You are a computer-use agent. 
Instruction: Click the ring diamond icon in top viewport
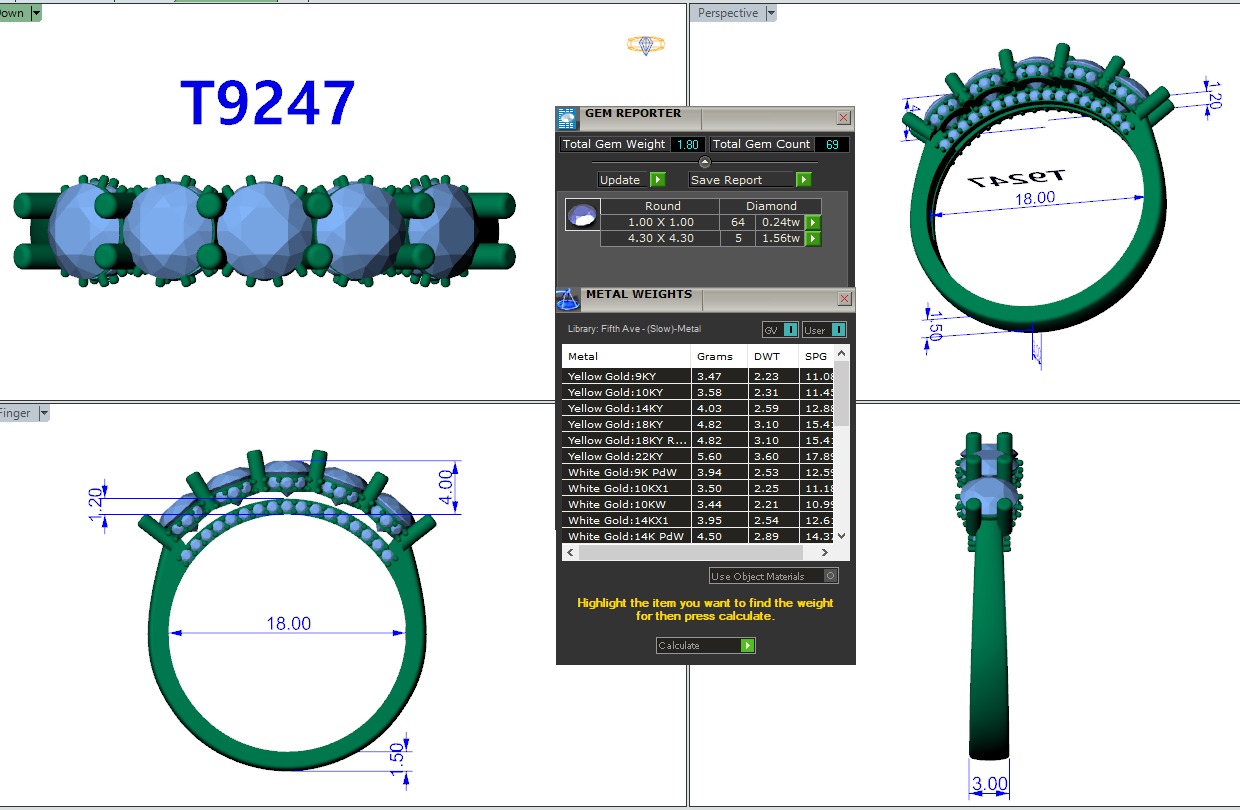click(645, 44)
